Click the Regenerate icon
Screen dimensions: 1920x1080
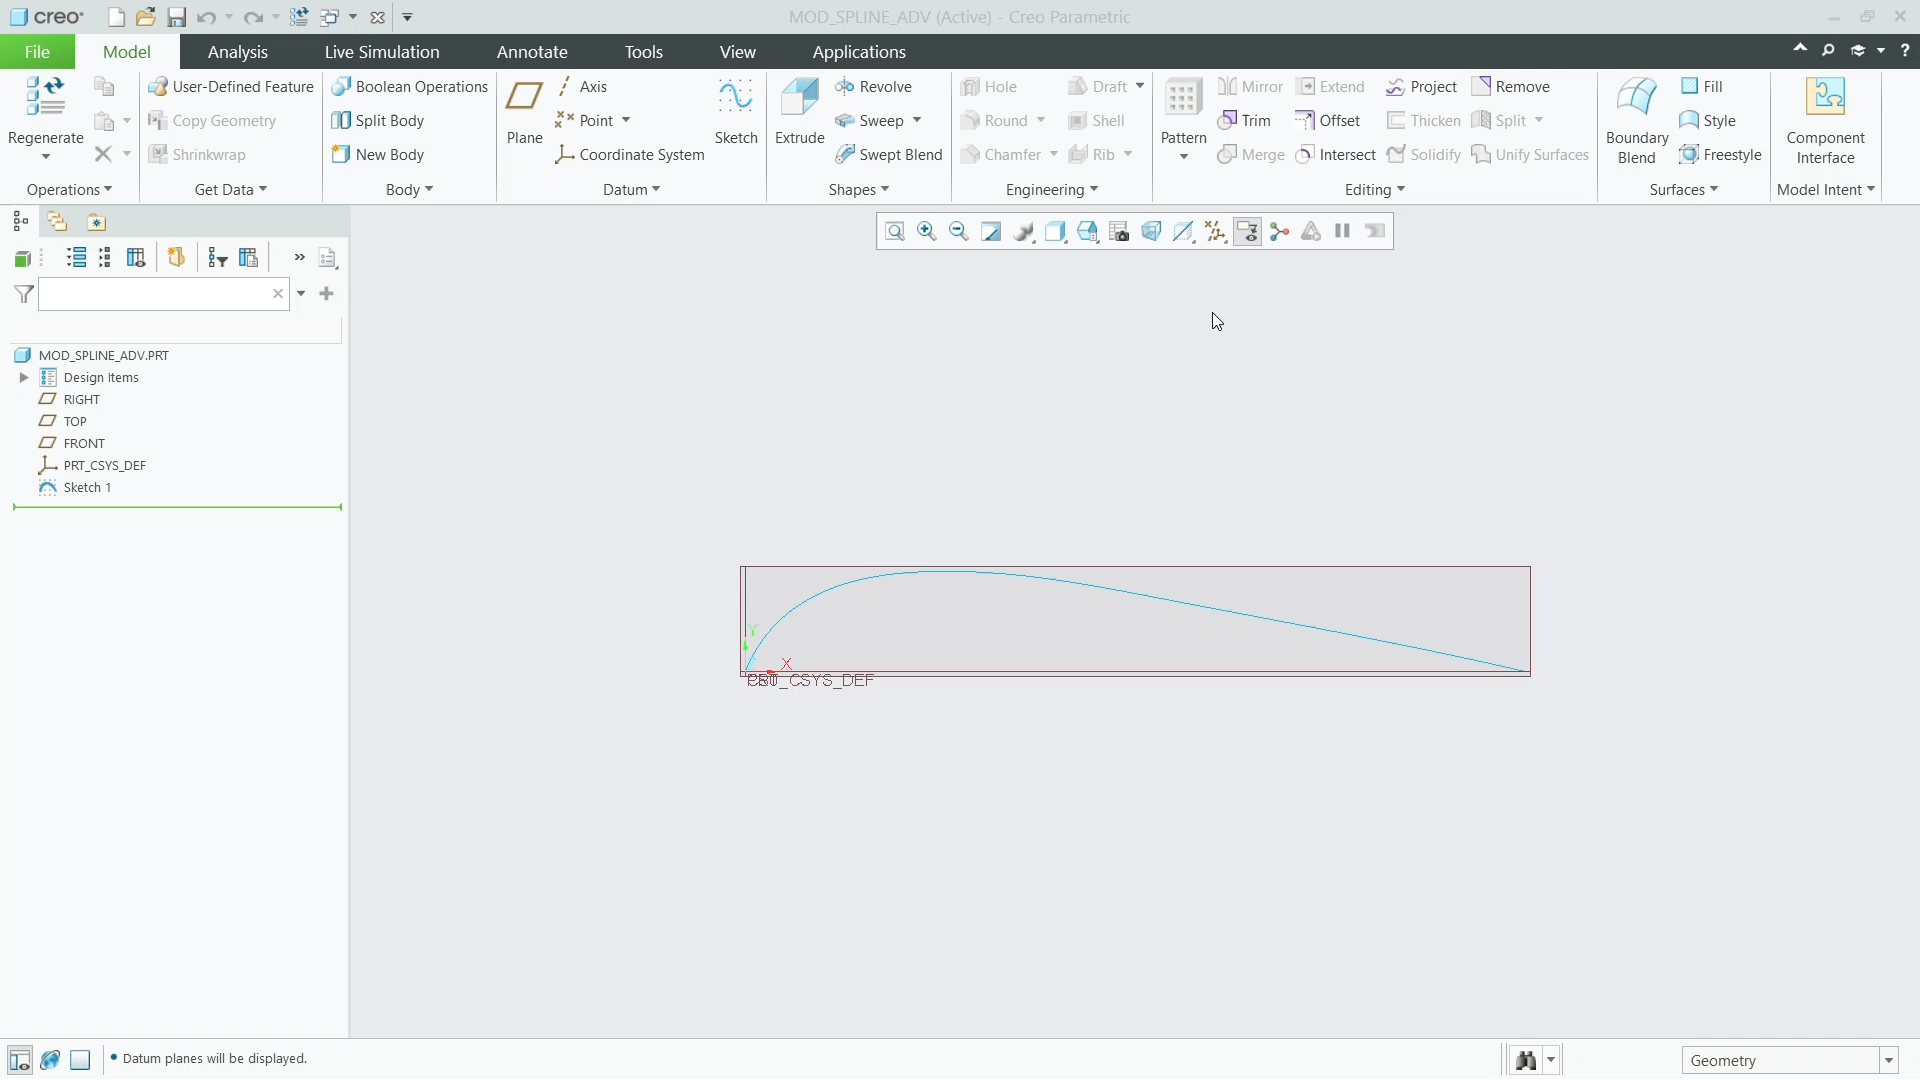[45, 97]
